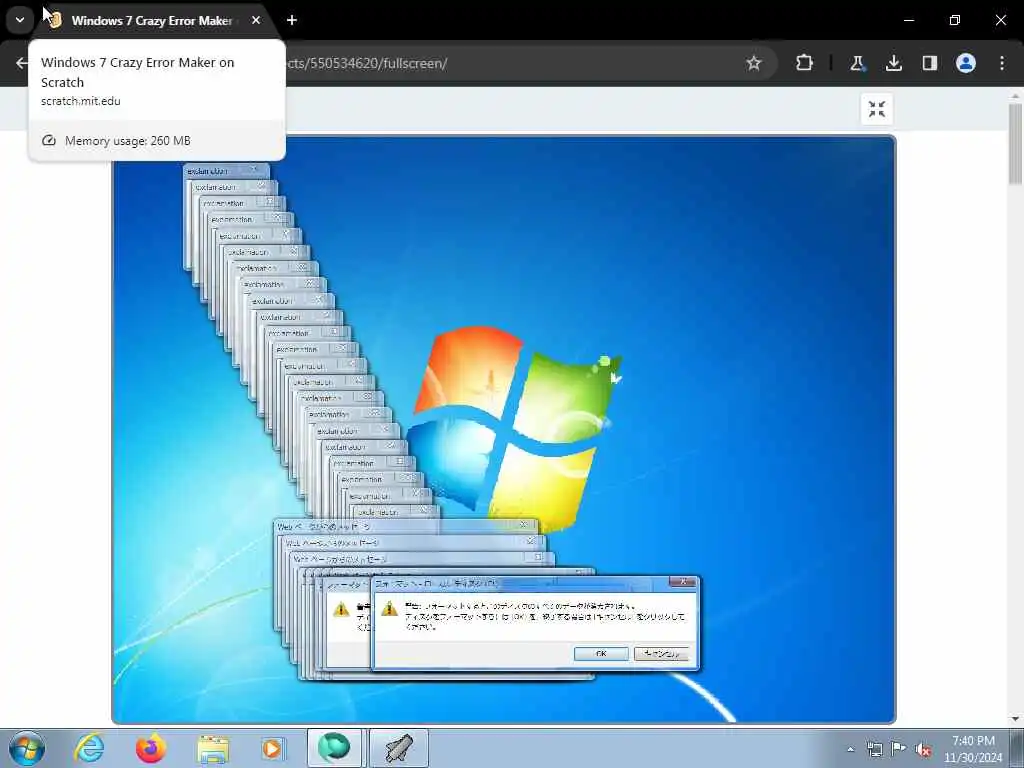This screenshot has height=768, width=1024.
Task: Click OK in the front warning dialog
Action: (601, 653)
